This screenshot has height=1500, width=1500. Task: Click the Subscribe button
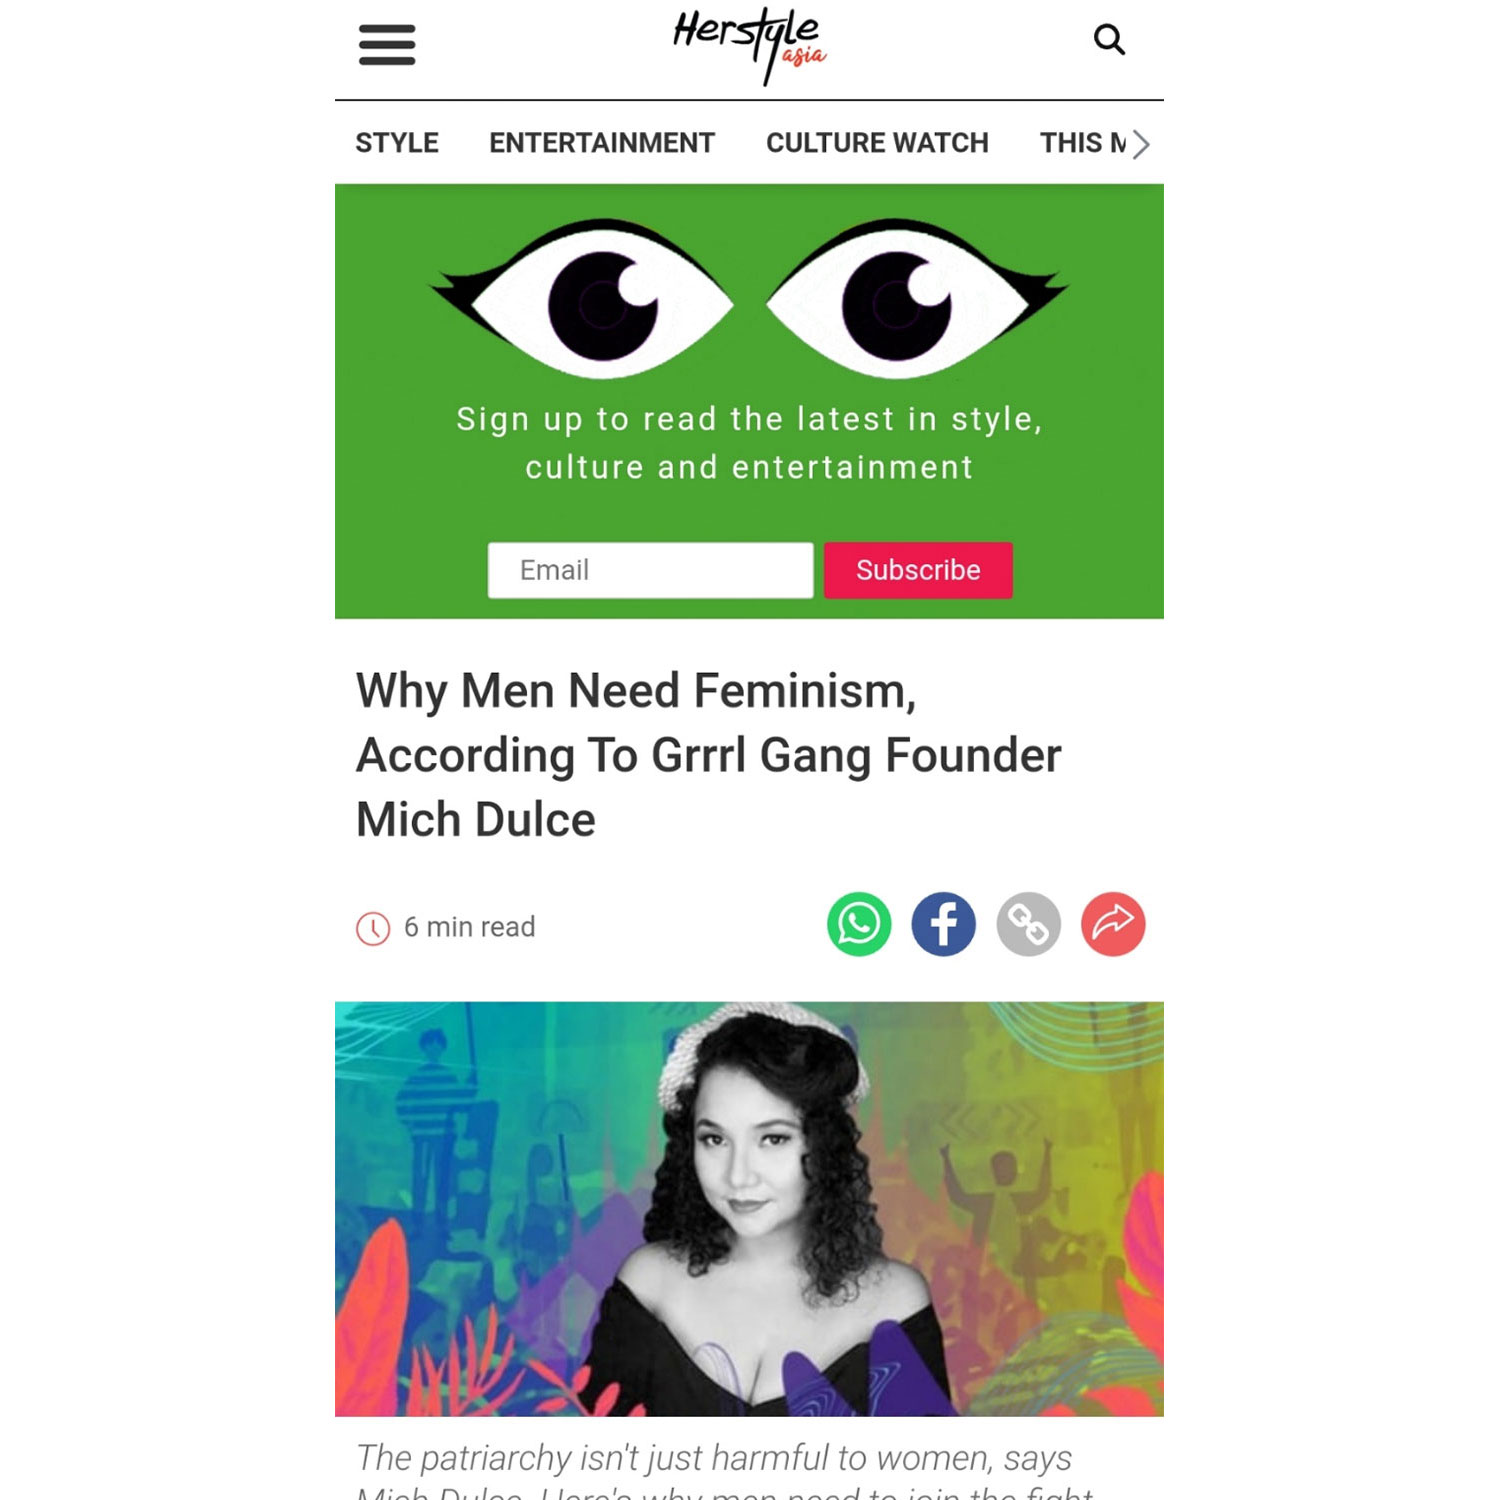(x=918, y=570)
